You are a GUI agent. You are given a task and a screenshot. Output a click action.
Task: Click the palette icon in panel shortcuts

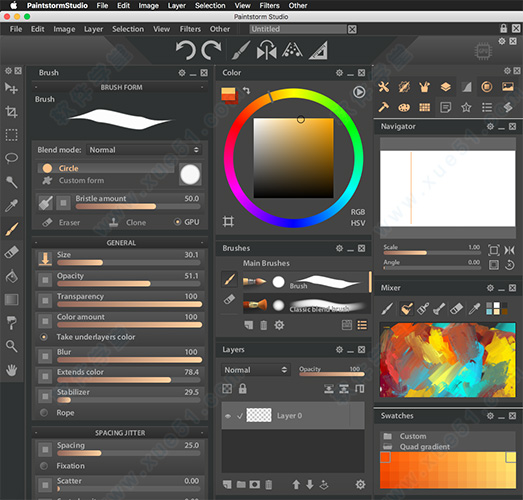[404, 107]
